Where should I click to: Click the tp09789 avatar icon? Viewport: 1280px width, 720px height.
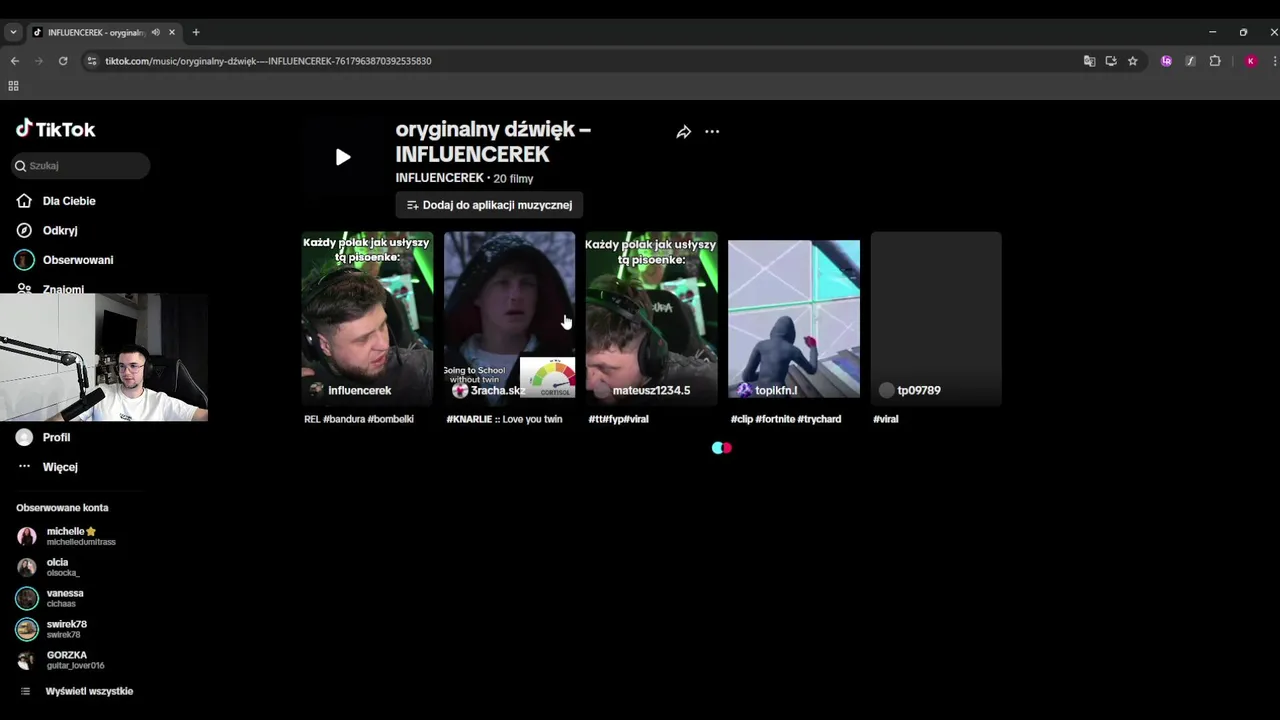tap(886, 390)
